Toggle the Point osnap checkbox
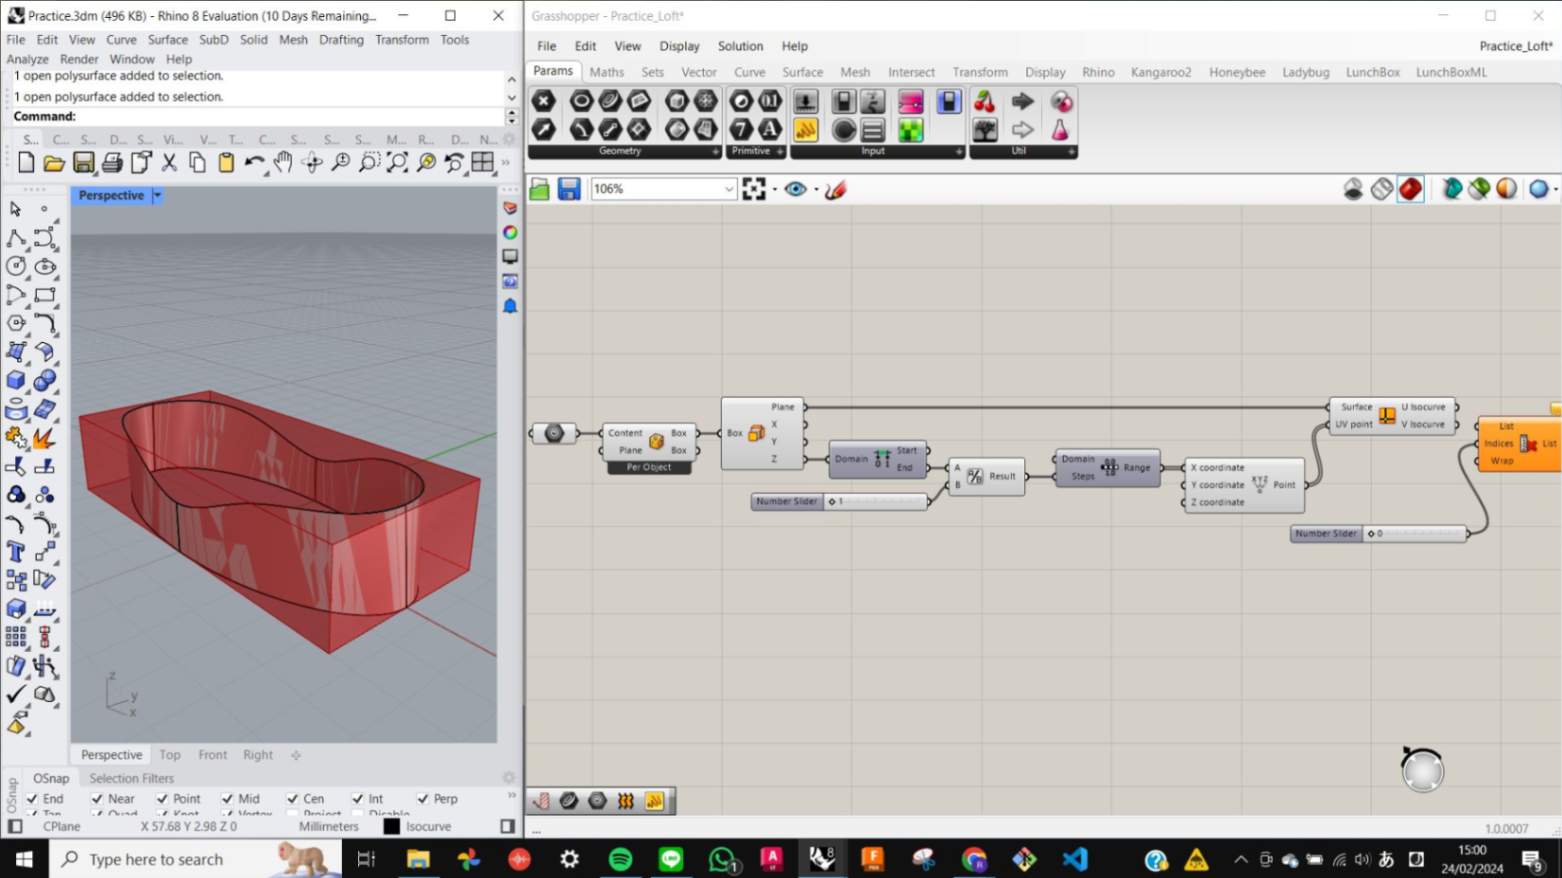 click(x=162, y=799)
